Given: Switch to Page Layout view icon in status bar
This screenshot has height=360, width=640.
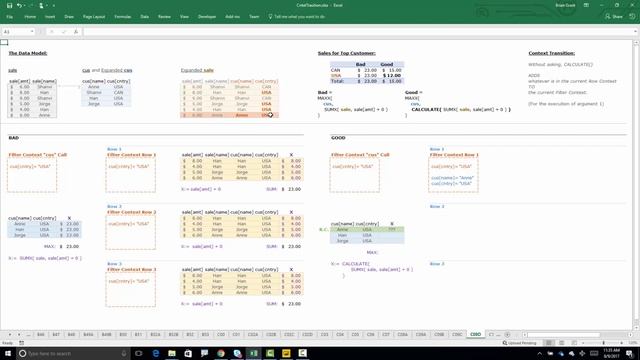Looking at the screenshot, I should [x=562, y=343].
